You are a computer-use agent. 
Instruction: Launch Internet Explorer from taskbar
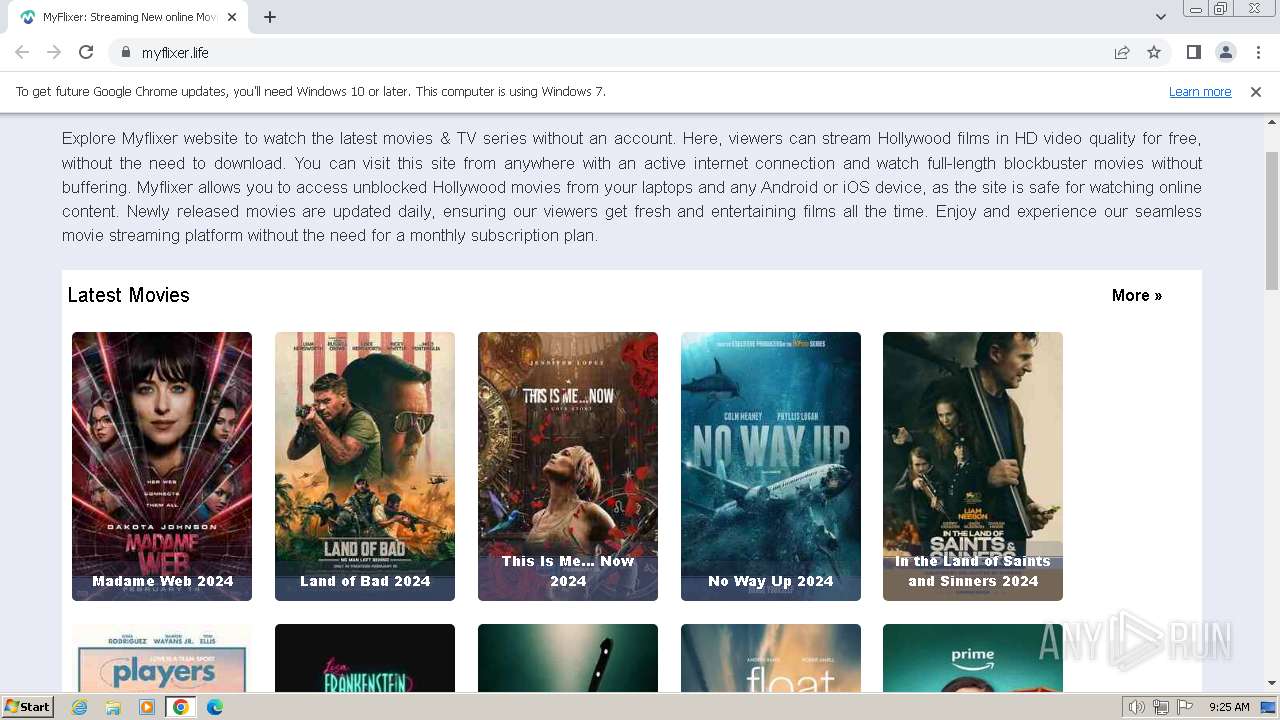coord(80,707)
